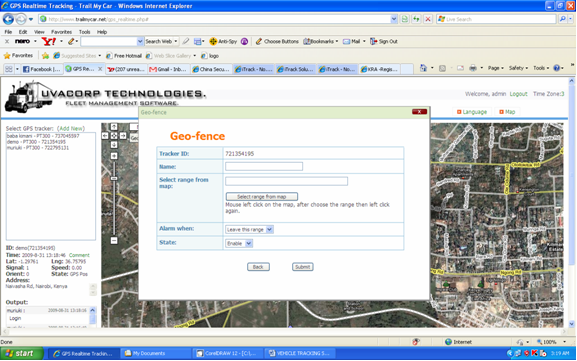
Task: Switch to the Gmail - Inb... tab
Action: 168,69
